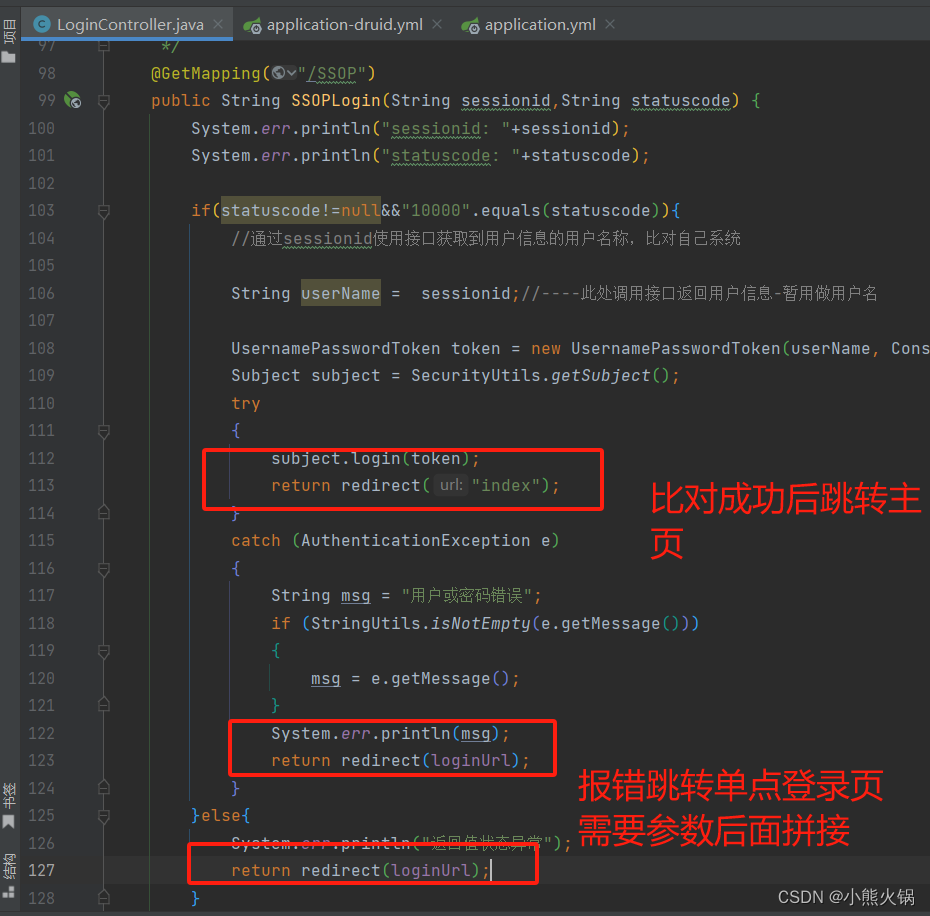Collapse the catch block fold on line 116

[x=104, y=569]
